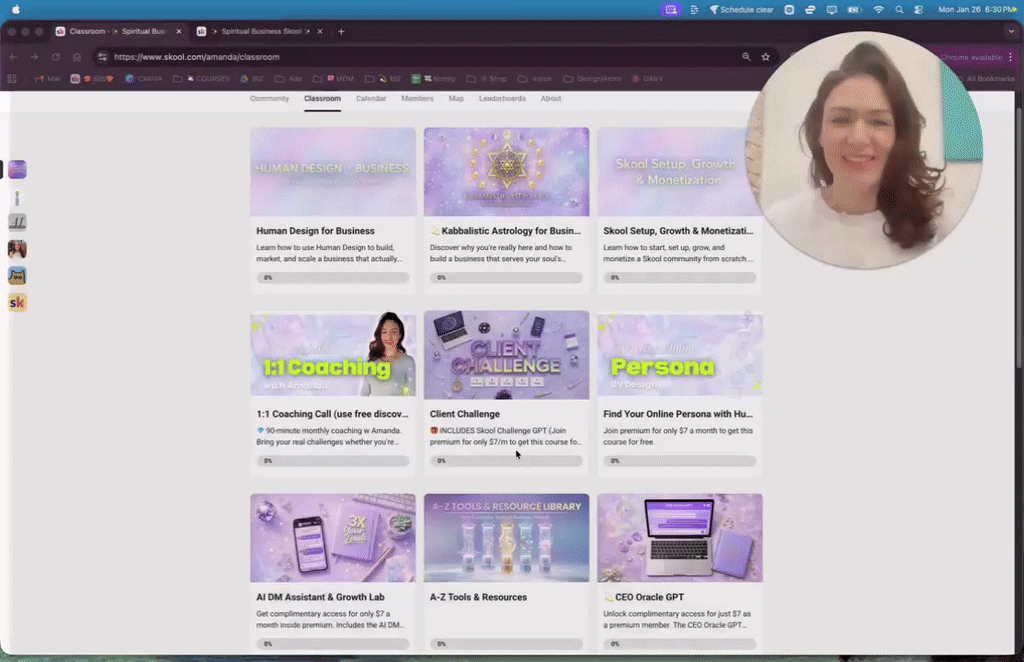1024x662 pixels.
Task: Open the apps grid in bookmarks bar
Action: coord(12,78)
